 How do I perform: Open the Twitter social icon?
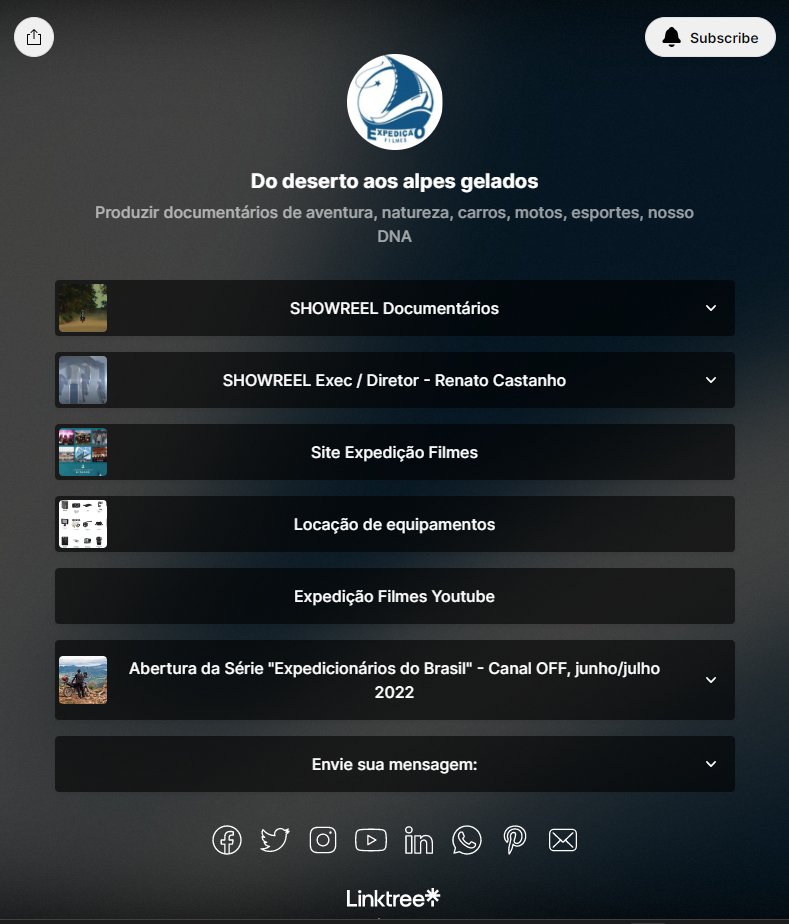tap(275, 840)
